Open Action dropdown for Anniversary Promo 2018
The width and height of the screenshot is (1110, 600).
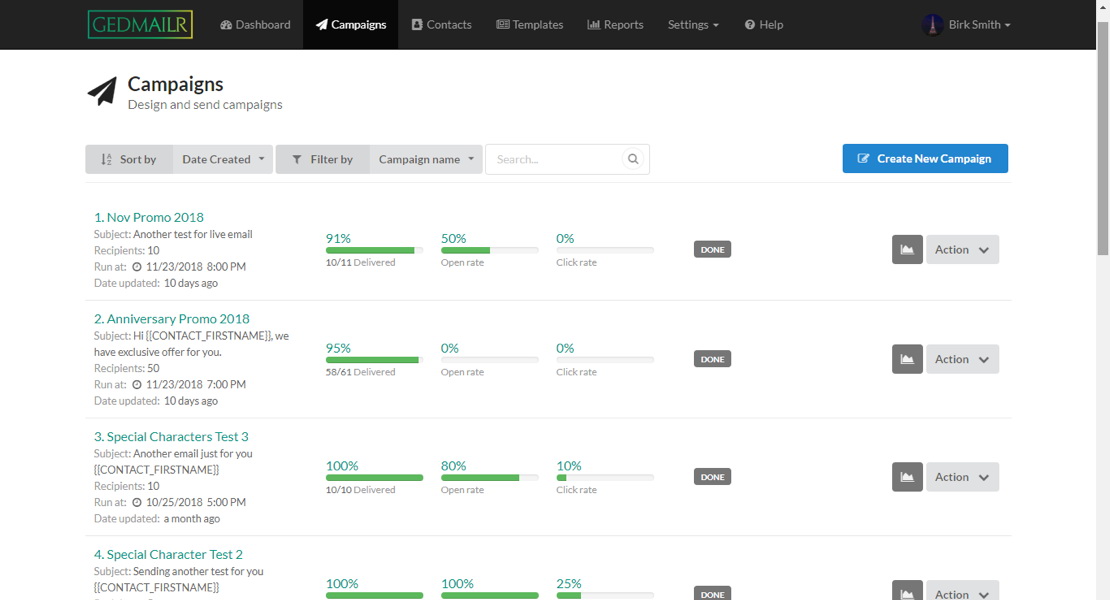coord(962,359)
